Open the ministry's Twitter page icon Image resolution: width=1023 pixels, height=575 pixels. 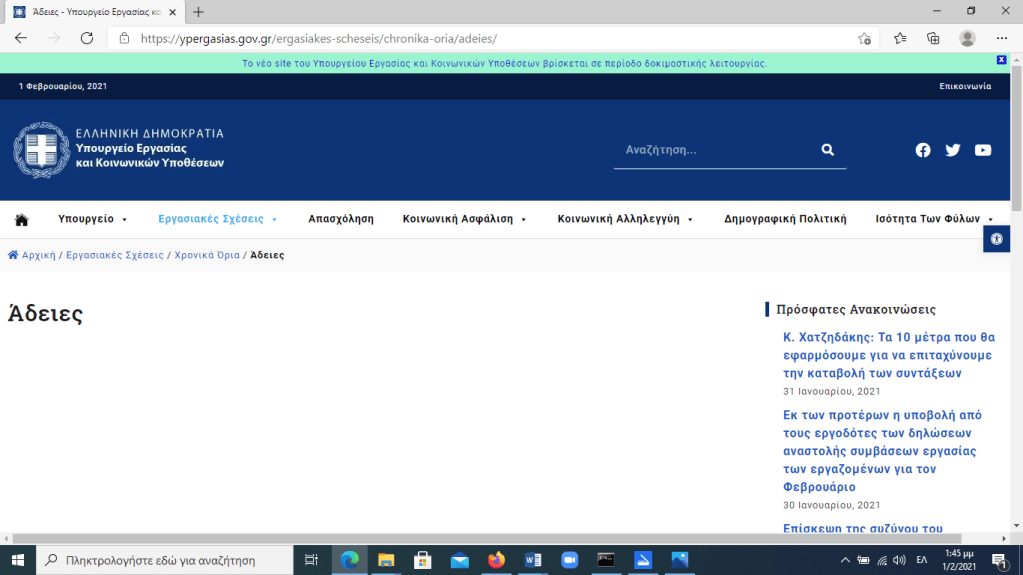[x=953, y=150]
